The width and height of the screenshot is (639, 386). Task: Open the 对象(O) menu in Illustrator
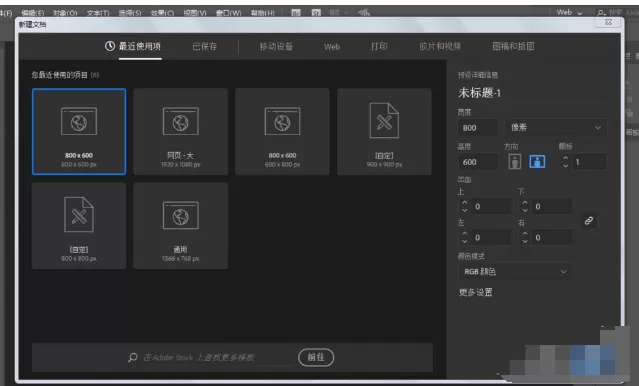coord(65,13)
